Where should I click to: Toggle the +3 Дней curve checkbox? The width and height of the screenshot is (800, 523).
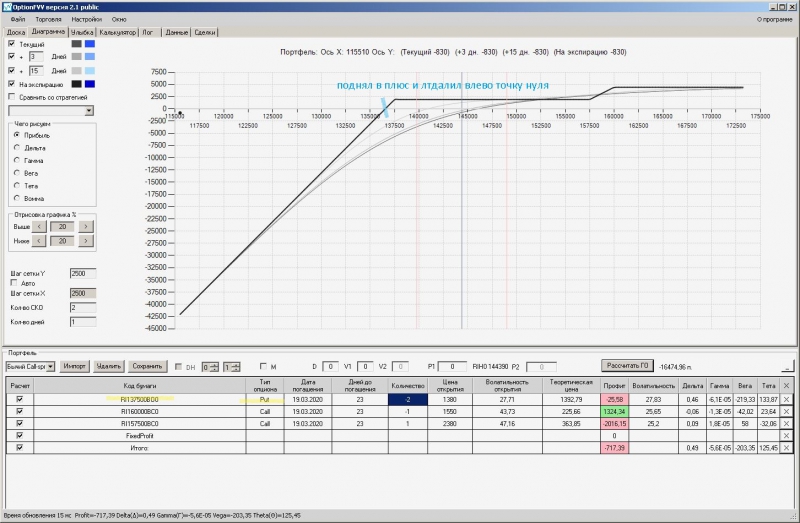pos(12,57)
